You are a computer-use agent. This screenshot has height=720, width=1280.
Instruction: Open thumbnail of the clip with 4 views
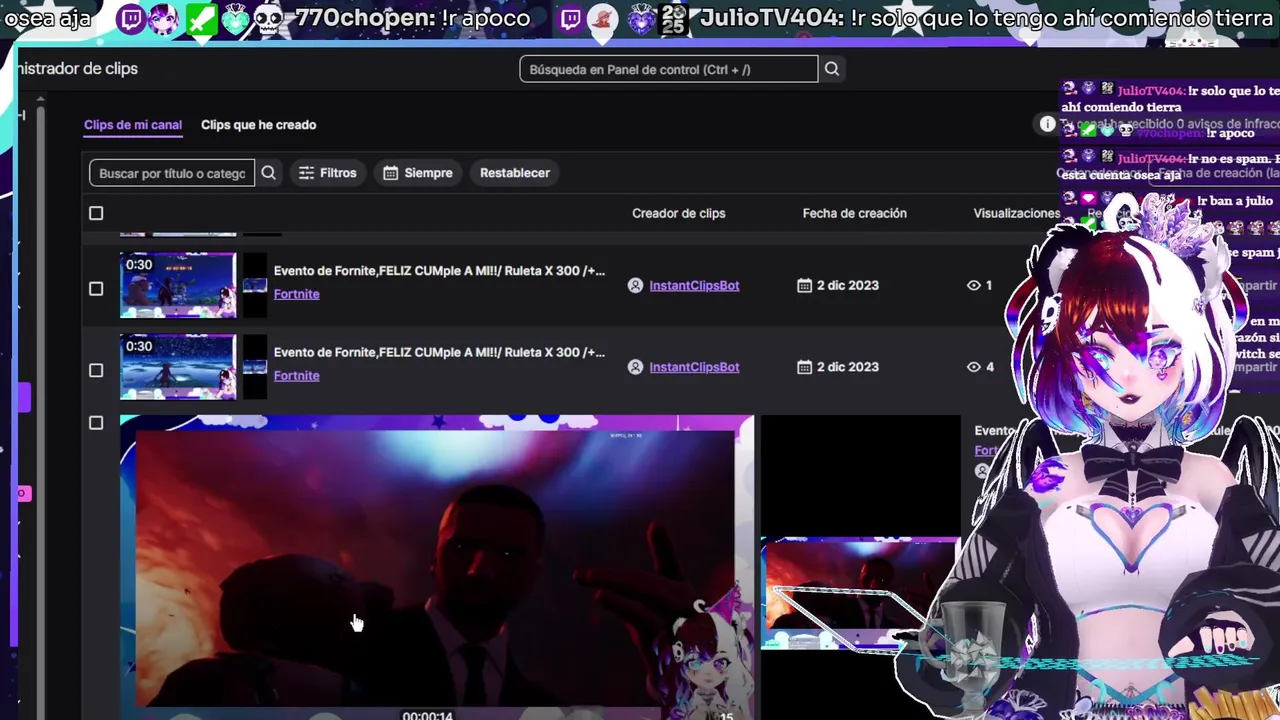coord(178,367)
